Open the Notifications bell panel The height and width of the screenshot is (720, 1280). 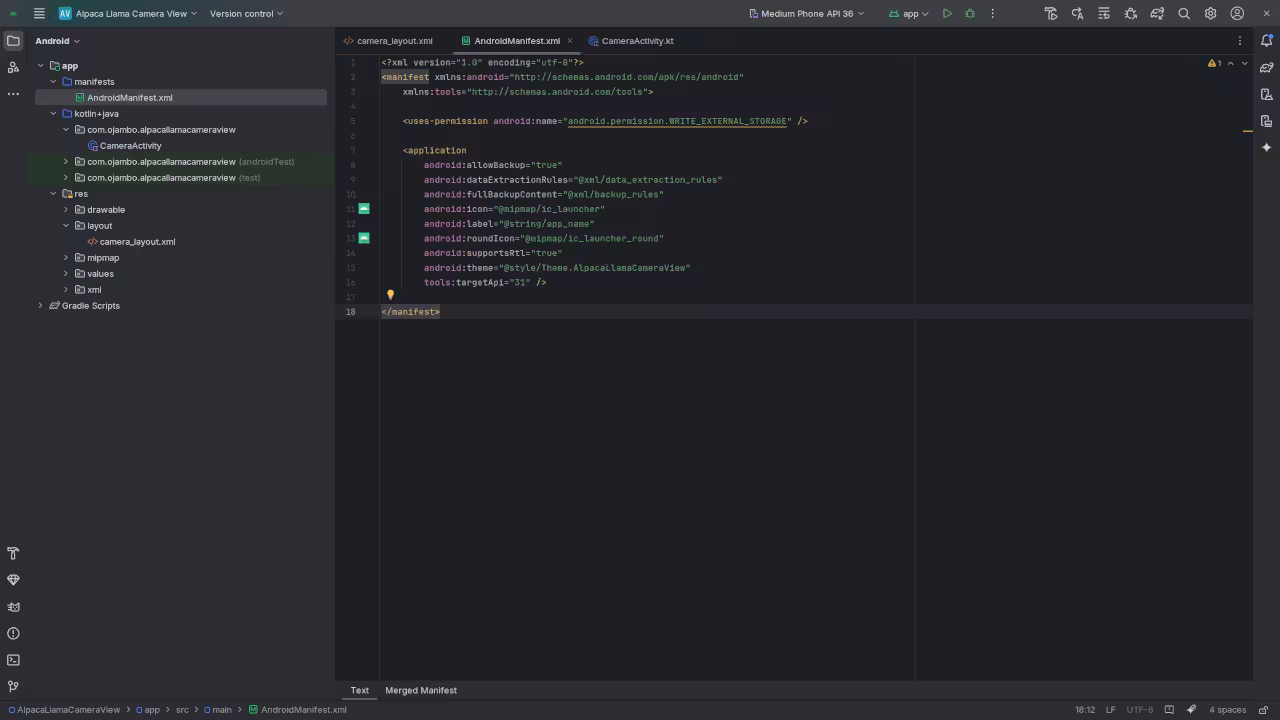click(x=1266, y=41)
